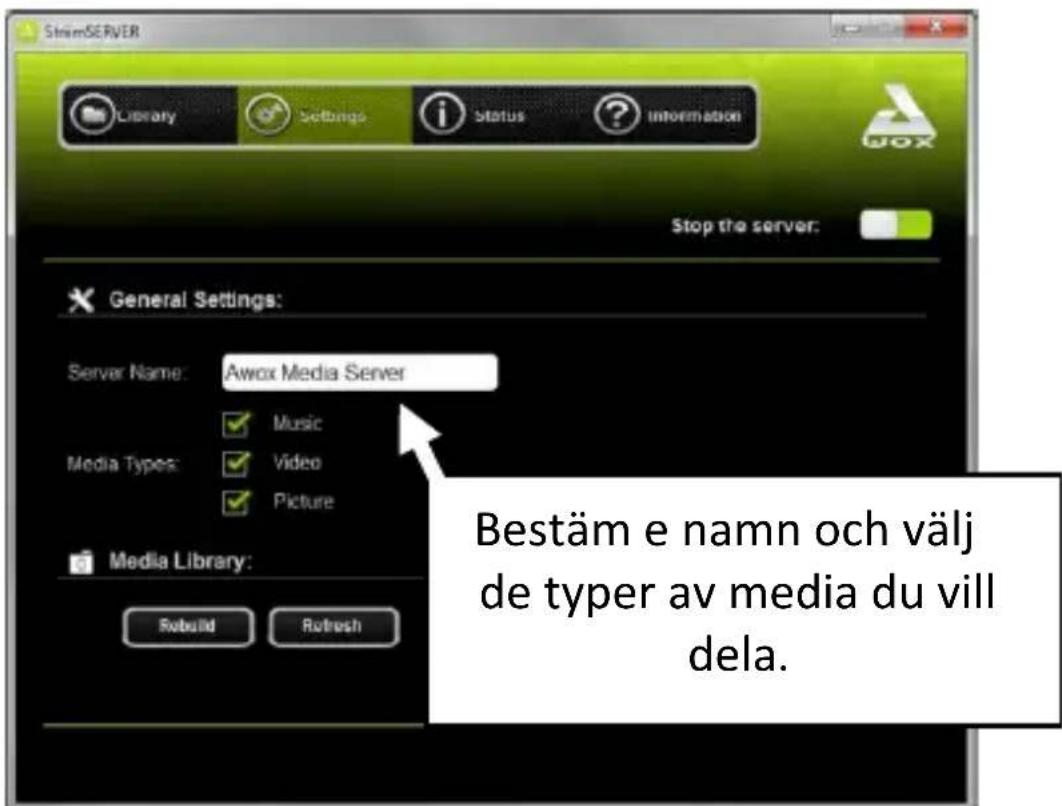
Task: Click the Settings gear icon
Action: coord(268,114)
